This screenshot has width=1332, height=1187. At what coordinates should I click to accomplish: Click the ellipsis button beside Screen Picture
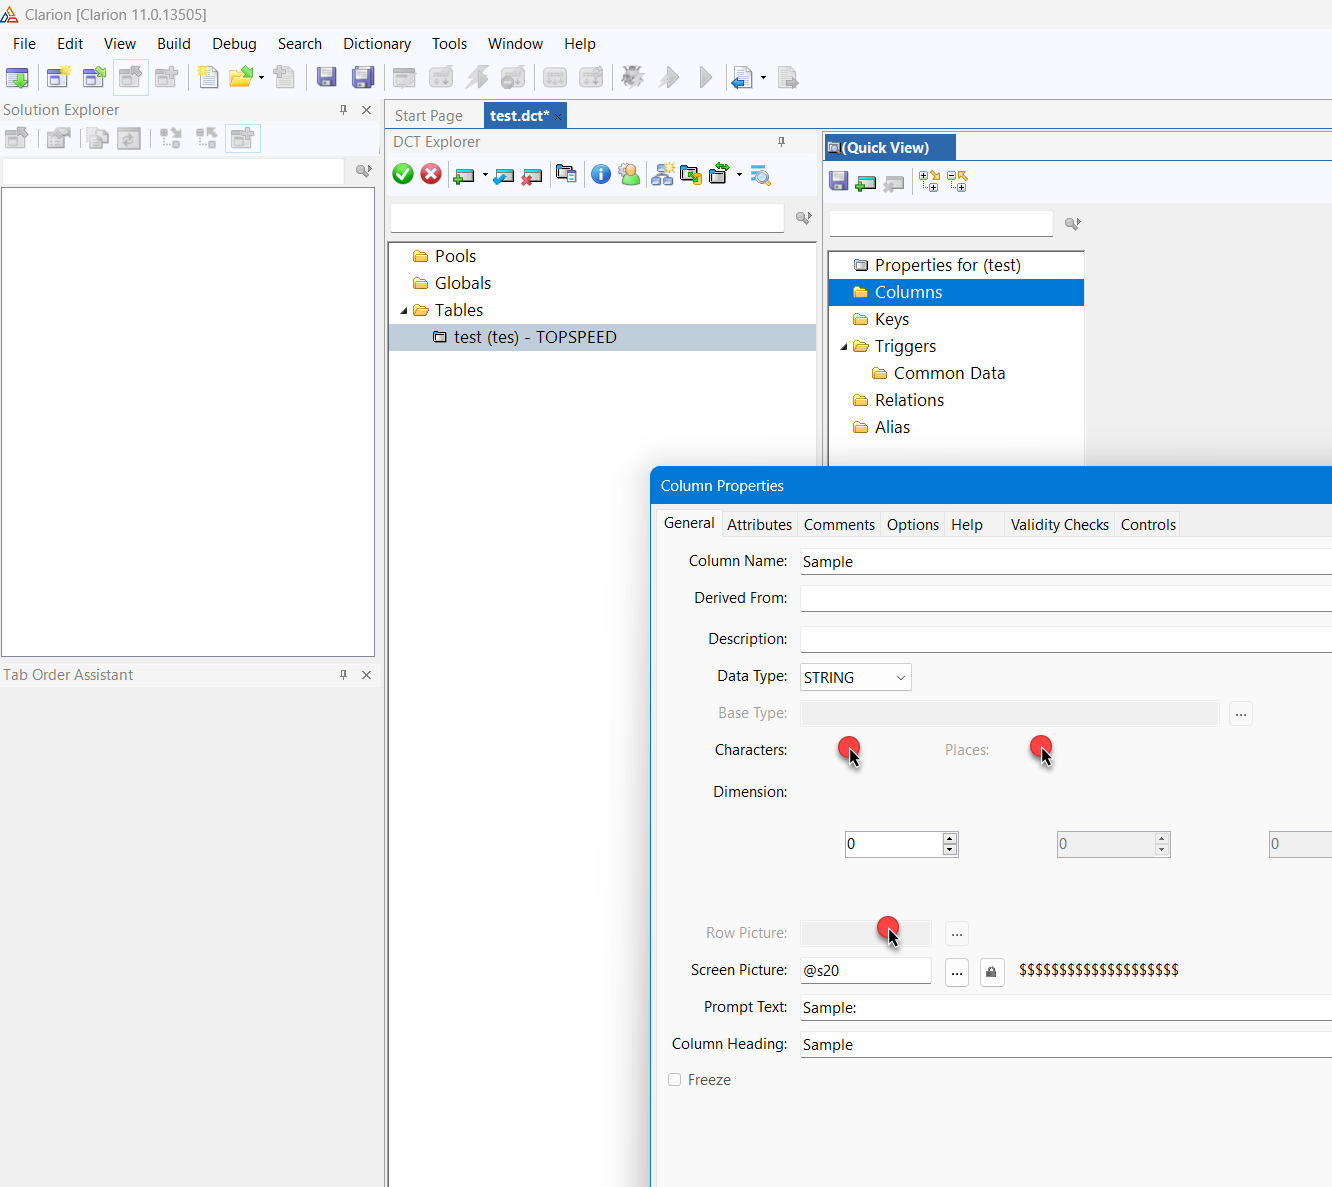click(956, 971)
